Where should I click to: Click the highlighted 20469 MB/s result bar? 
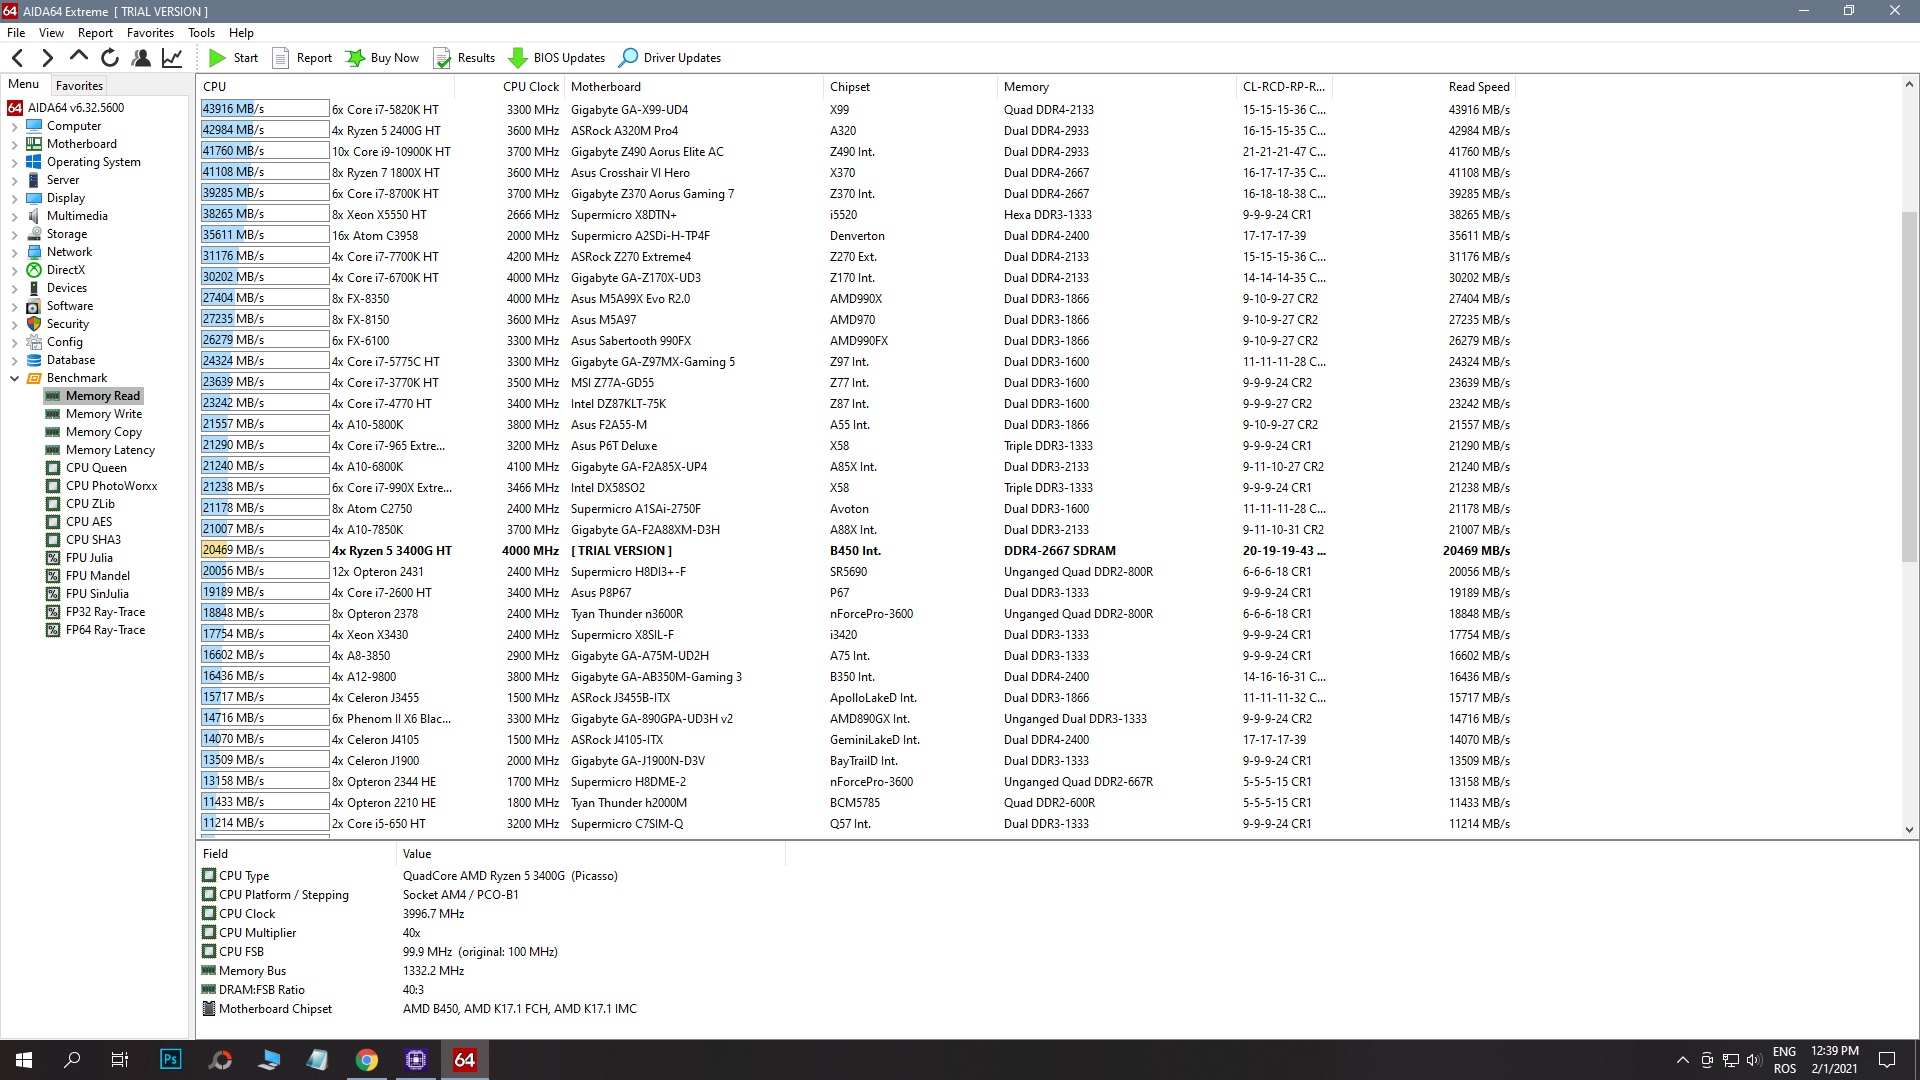pos(265,550)
